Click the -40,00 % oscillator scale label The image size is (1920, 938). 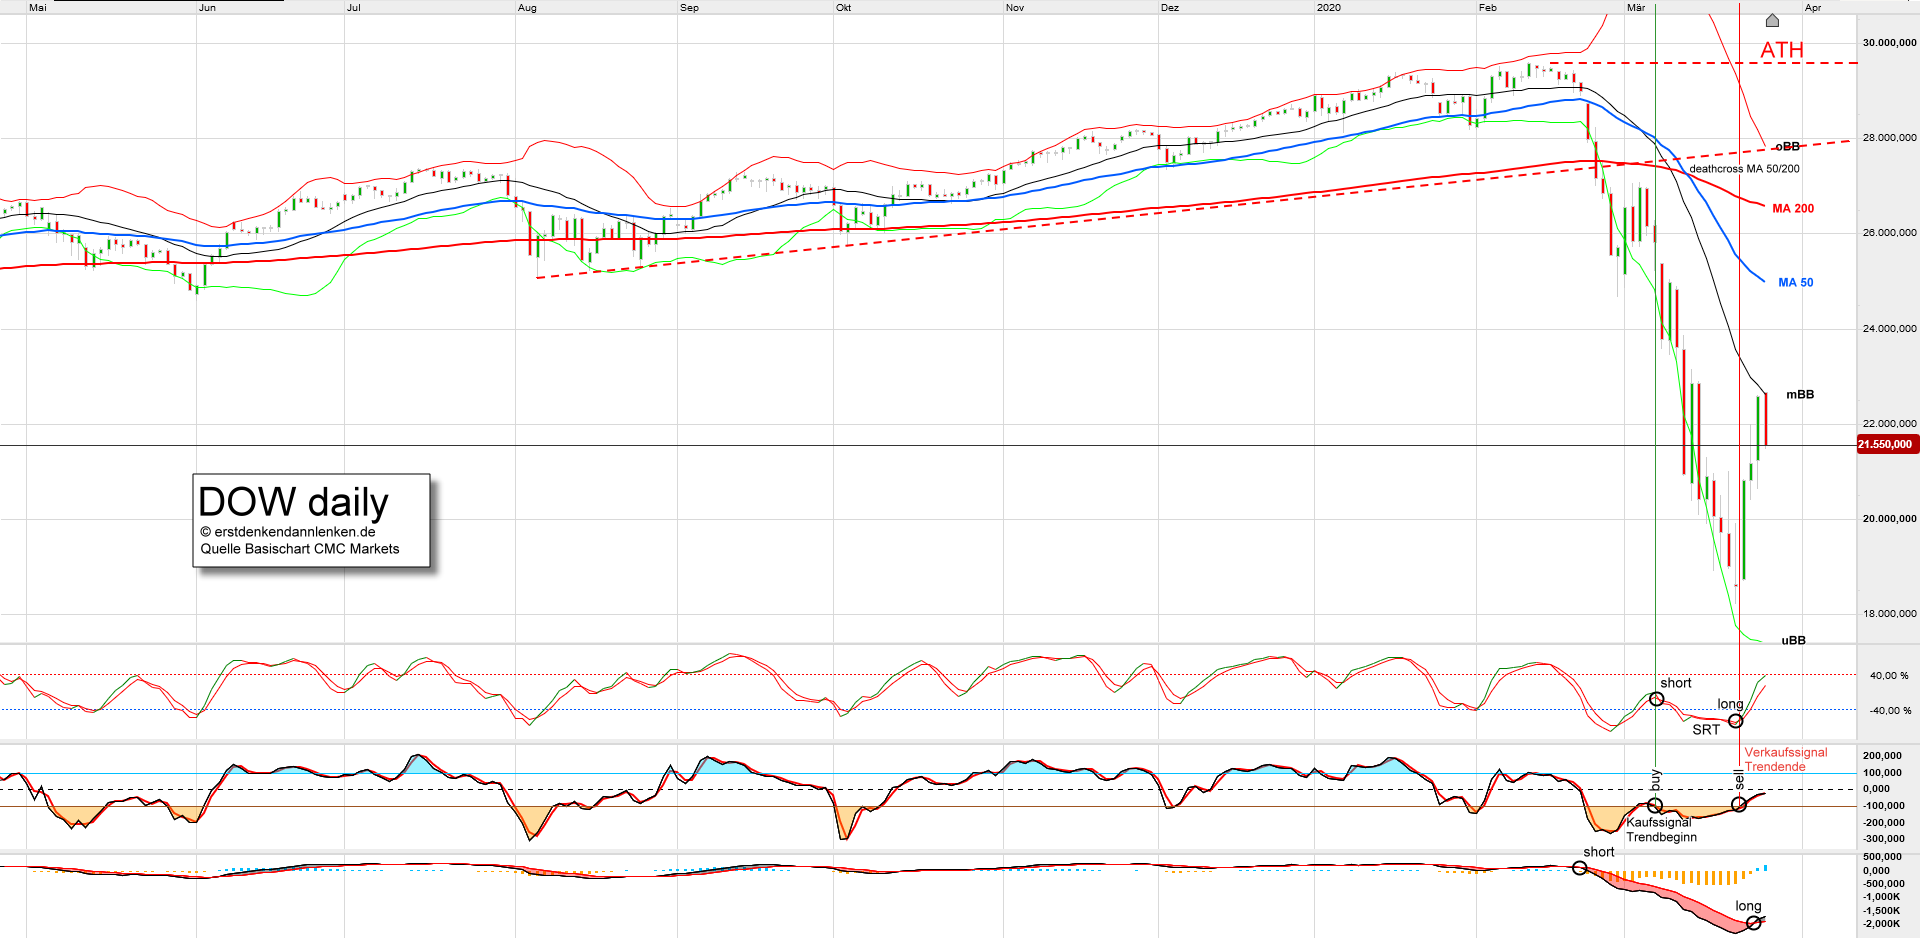(x=1888, y=711)
